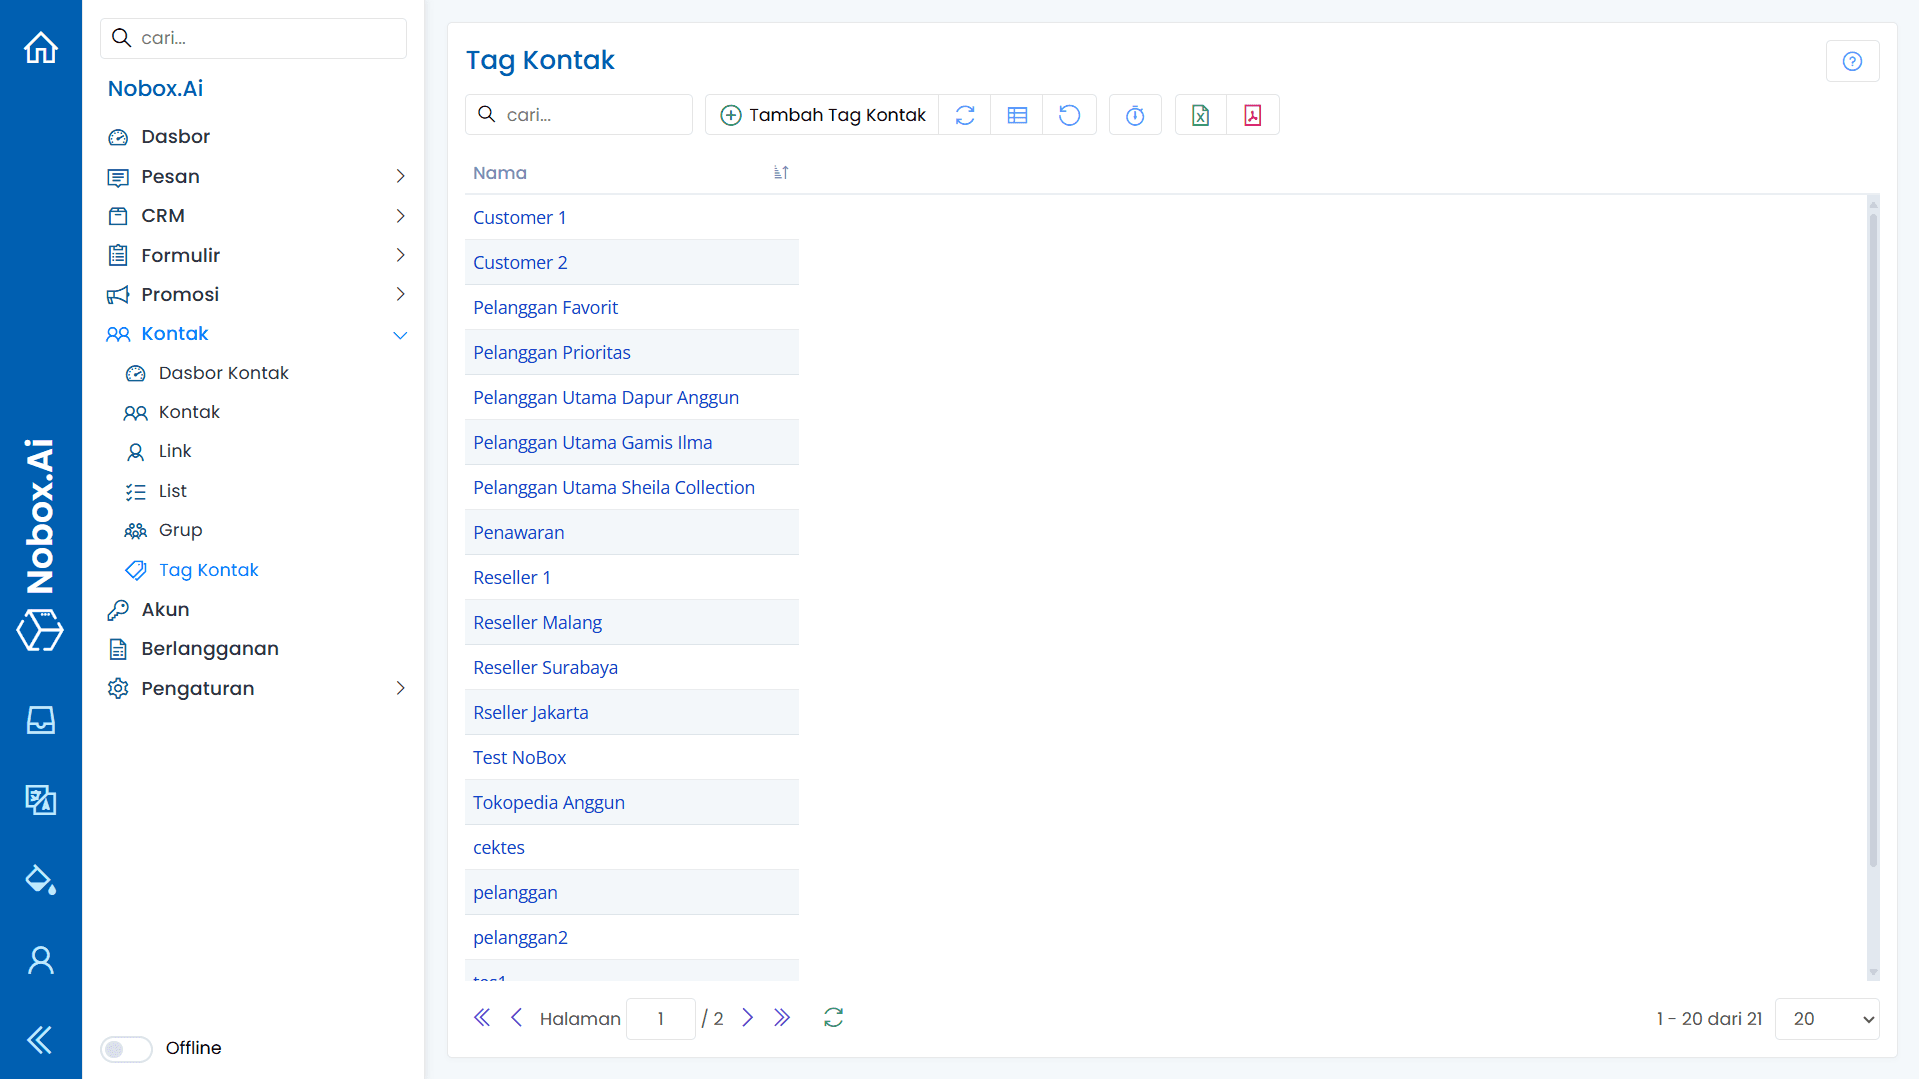Select the translation icon in left rail

(x=40, y=800)
